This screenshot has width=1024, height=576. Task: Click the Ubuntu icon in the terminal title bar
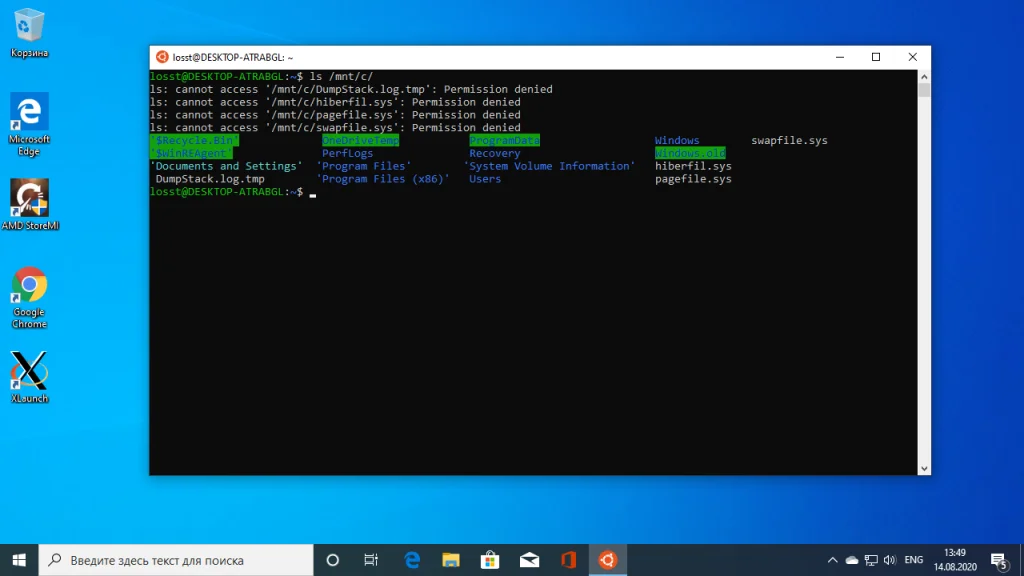click(162, 58)
